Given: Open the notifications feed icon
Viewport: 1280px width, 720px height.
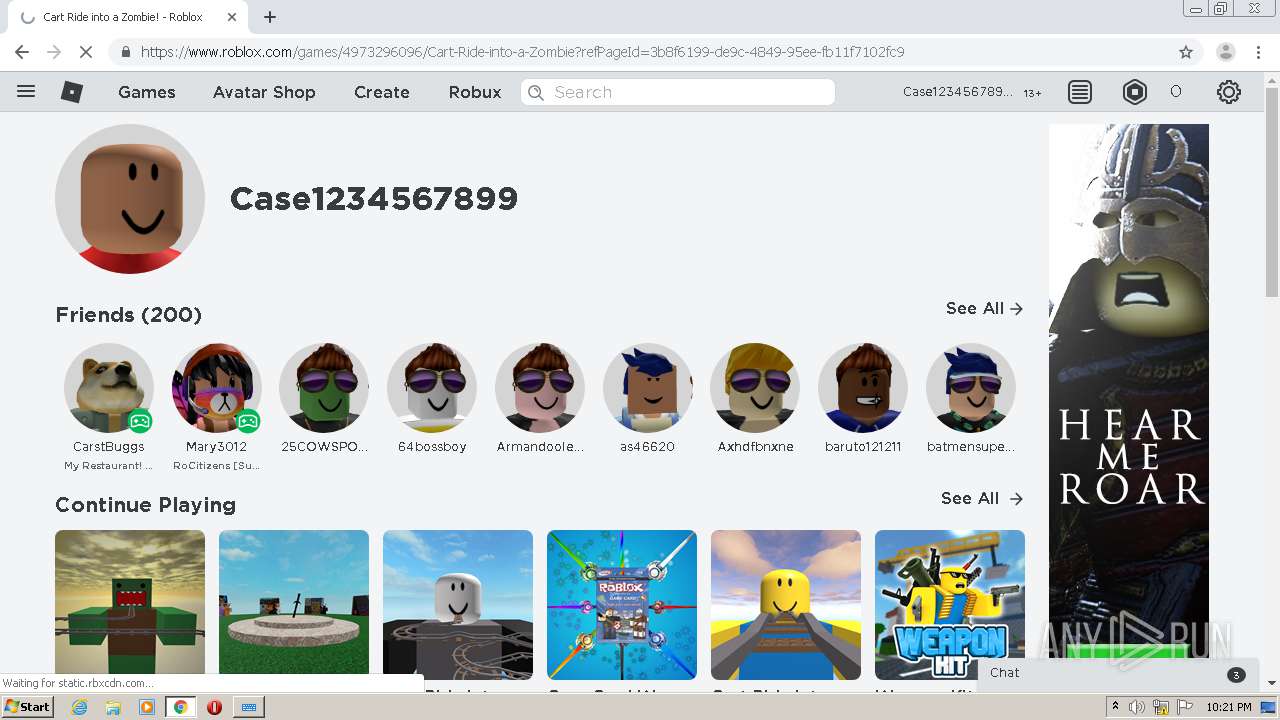Looking at the screenshot, I should coord(1080,92).
